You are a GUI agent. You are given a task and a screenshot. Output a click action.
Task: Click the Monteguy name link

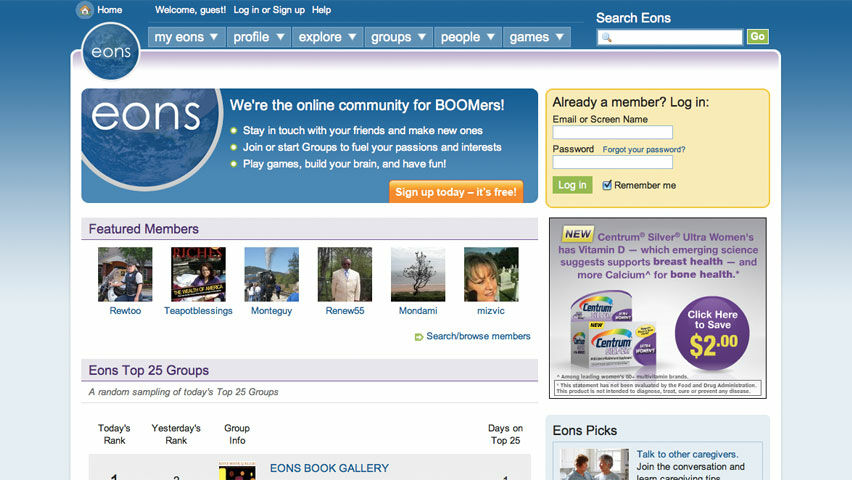tap(272, 311)
